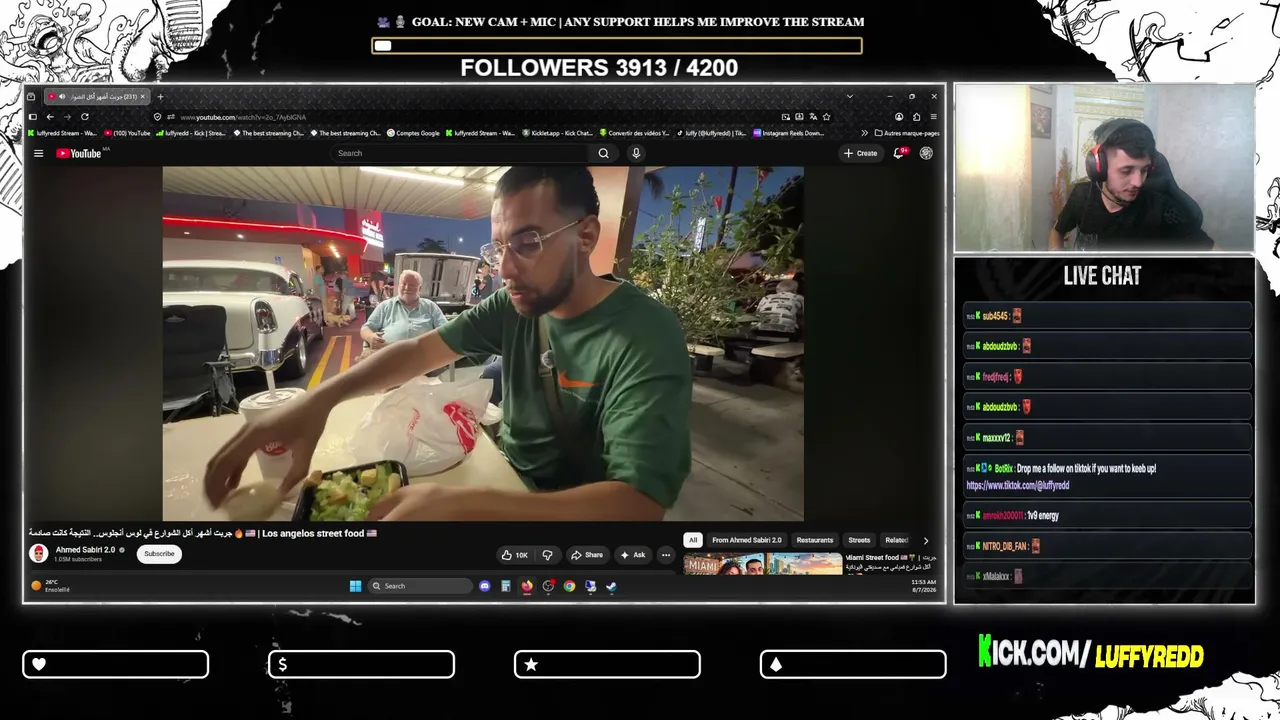Select the Restaurants filter chip
The width and height of the screenshot is (1280, 720).
[815, 540]
